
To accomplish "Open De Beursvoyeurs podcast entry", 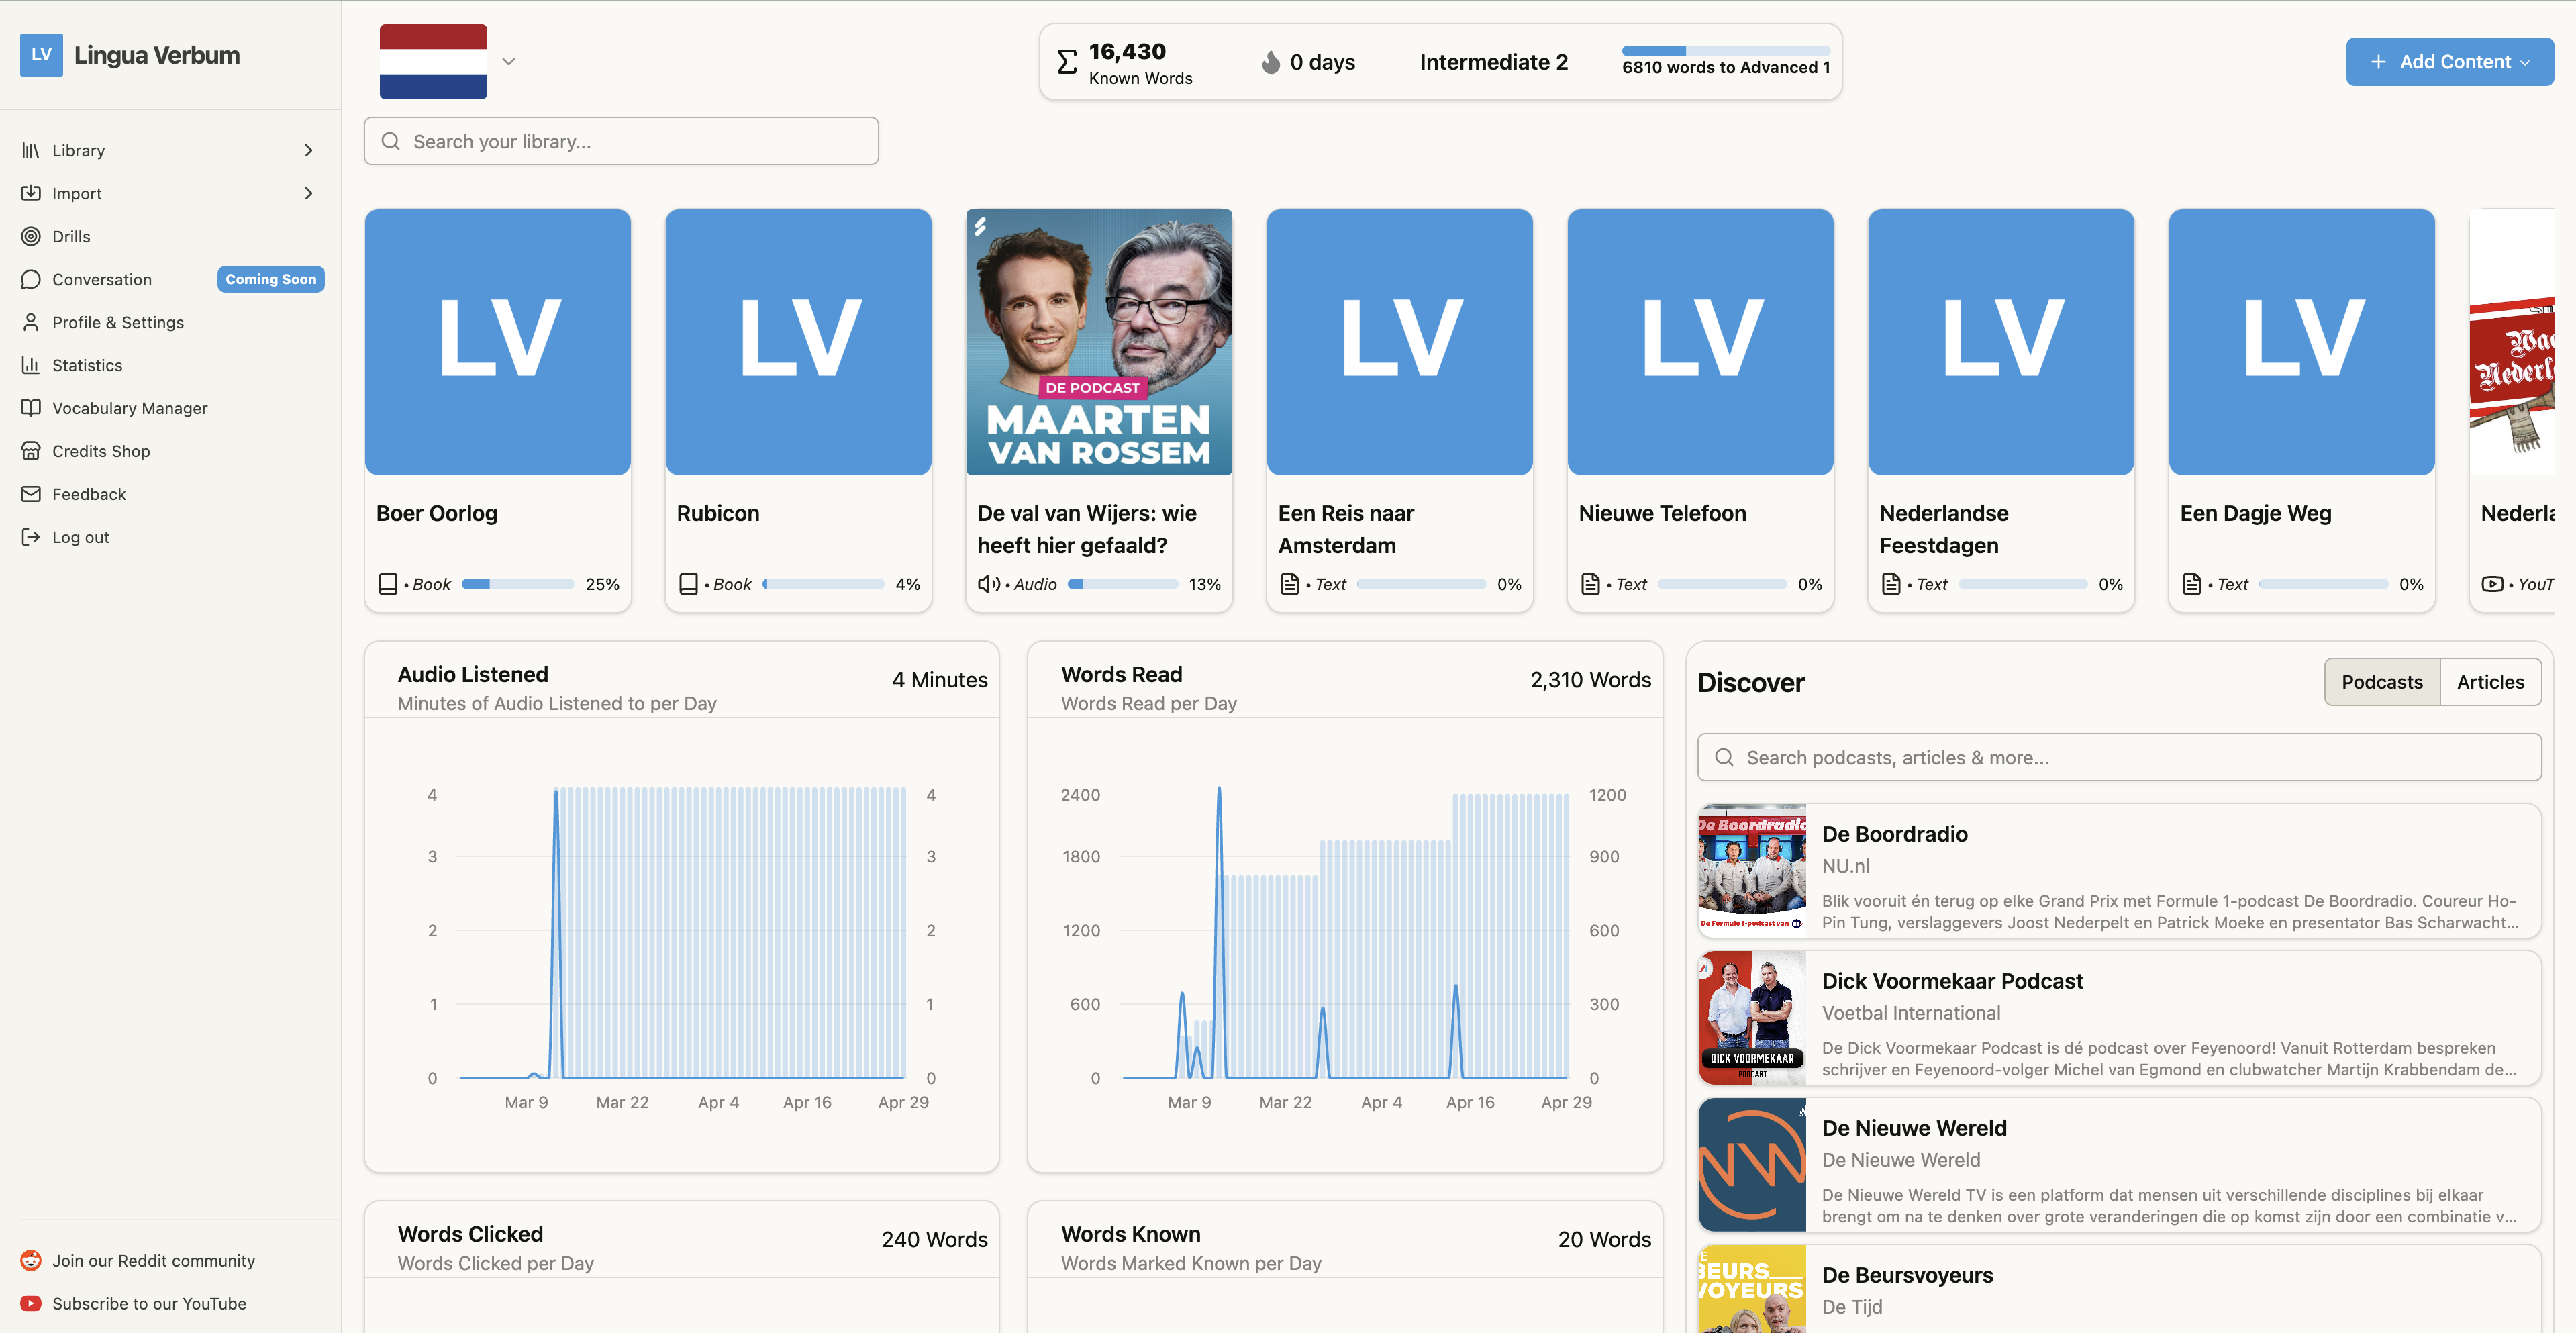I will pyautogui.click(x=2118, y=1289).
